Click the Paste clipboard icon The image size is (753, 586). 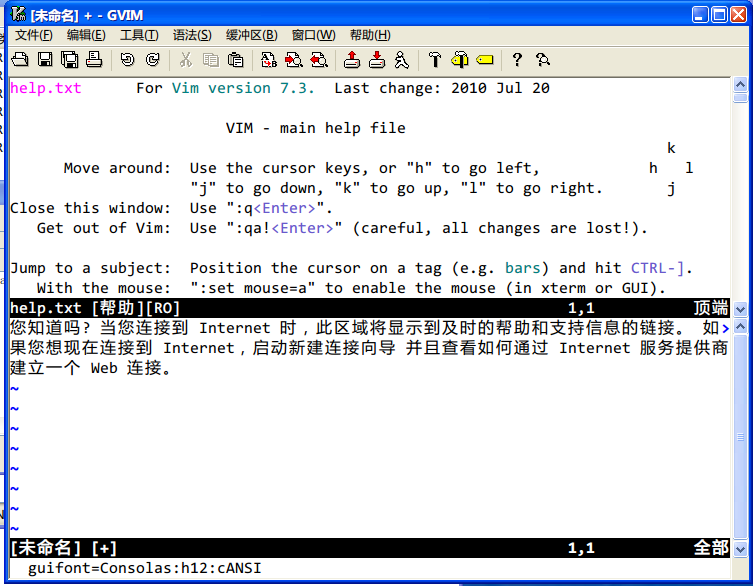[235, 60]
